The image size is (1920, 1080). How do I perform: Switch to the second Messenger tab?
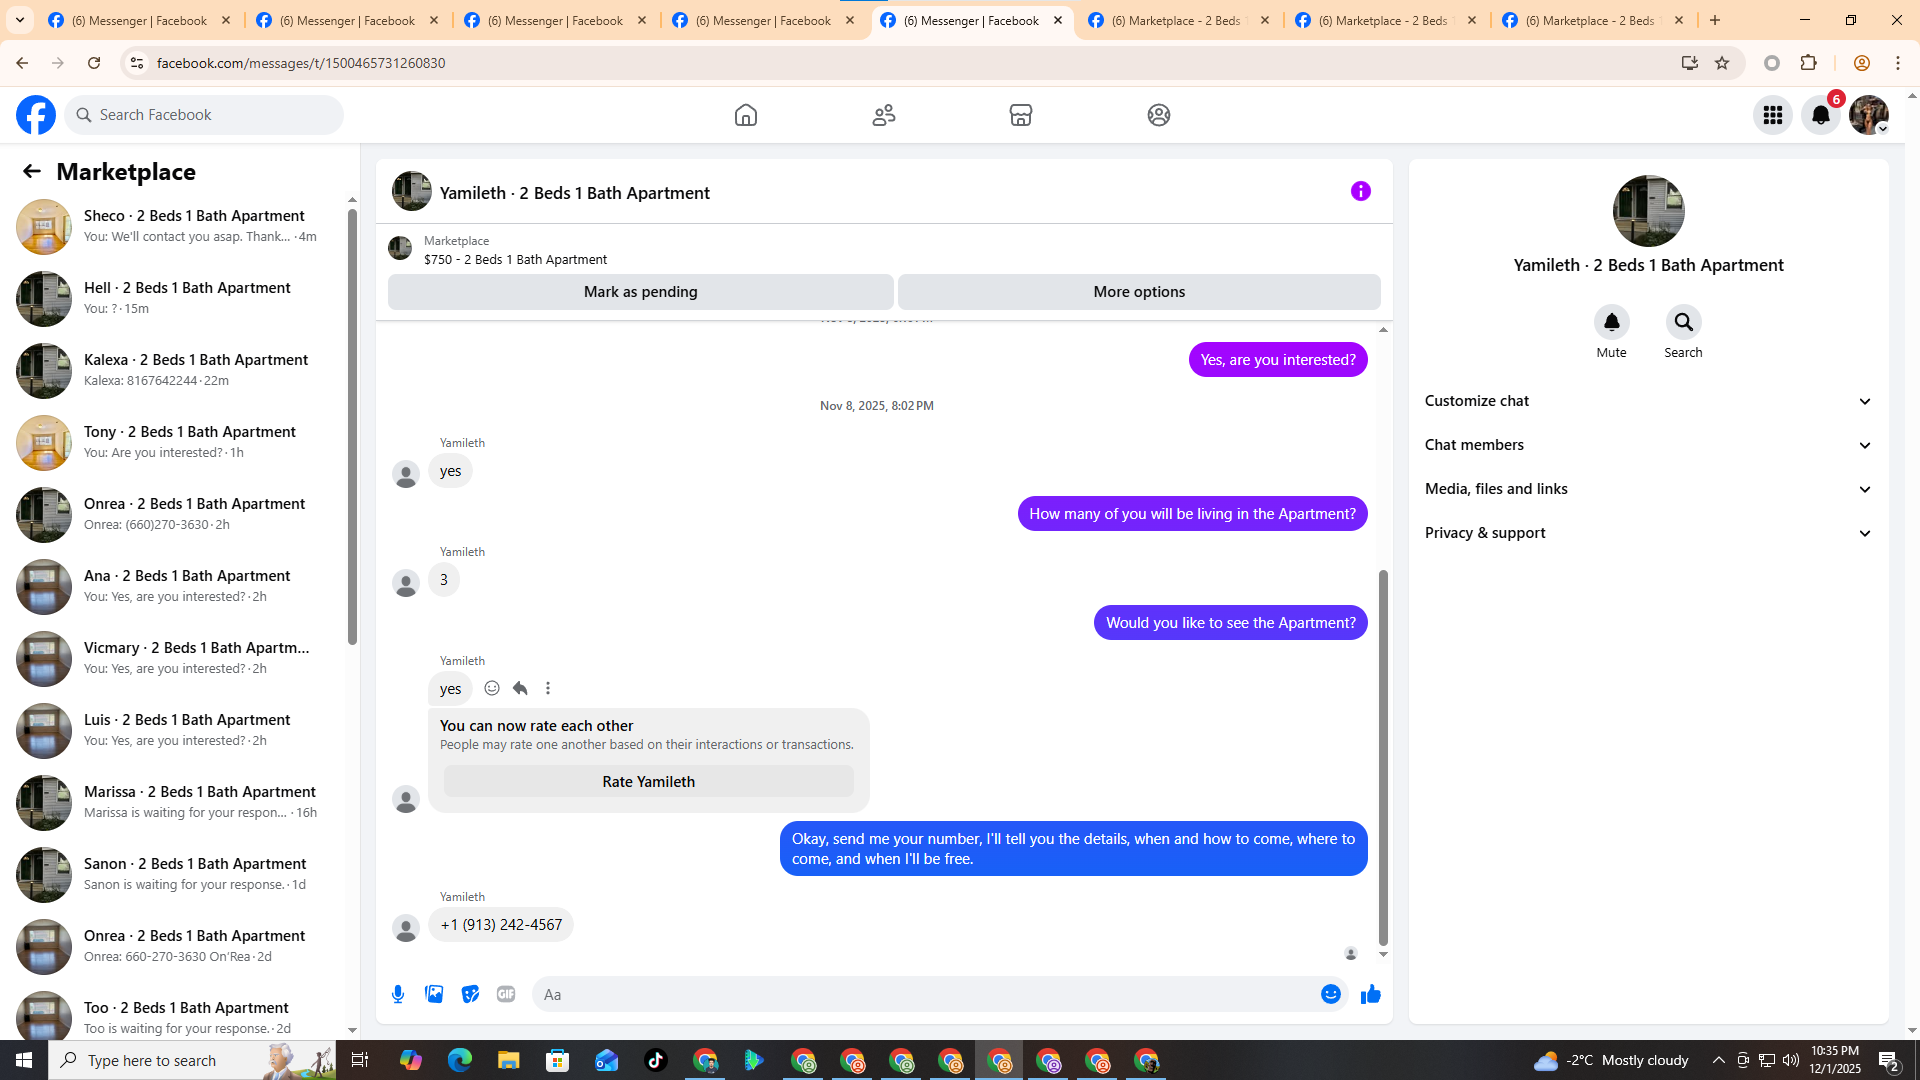[x=348, y=20]
